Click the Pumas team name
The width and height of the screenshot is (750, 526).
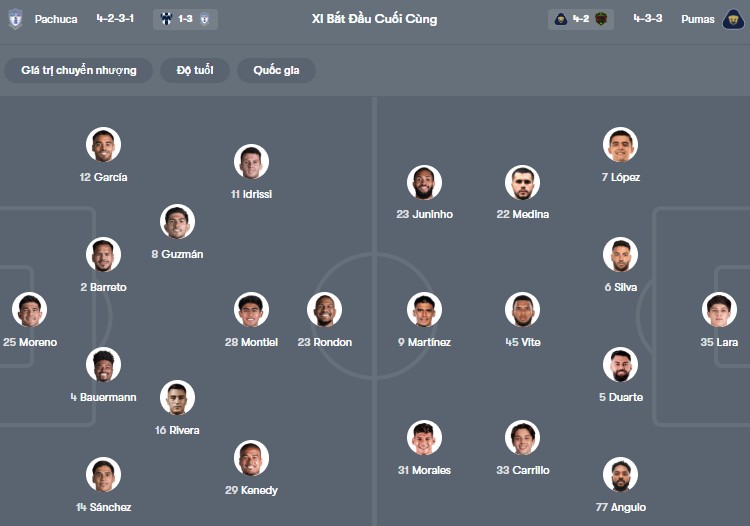pyautogui.click(x=697, y=19)
